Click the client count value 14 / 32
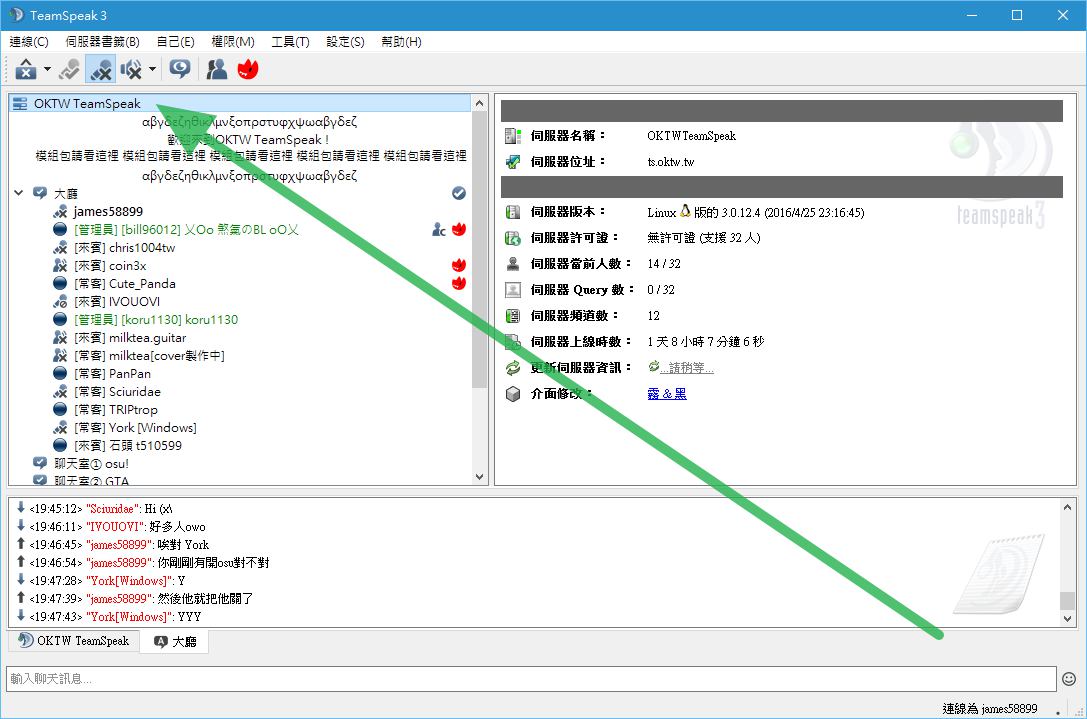Viewport: 1087px width, 719px height. (663, 263)
